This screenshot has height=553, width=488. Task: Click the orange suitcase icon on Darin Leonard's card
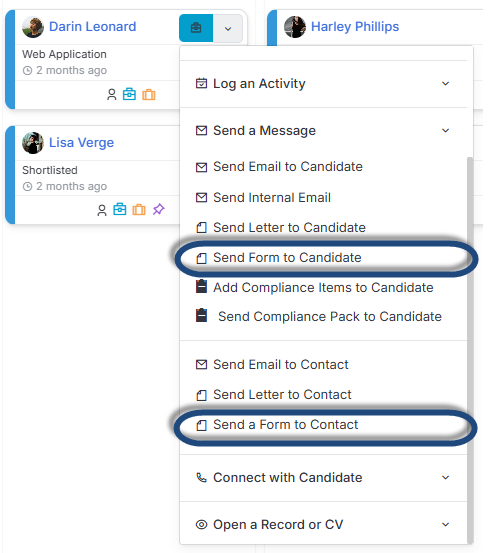[149, 95]
